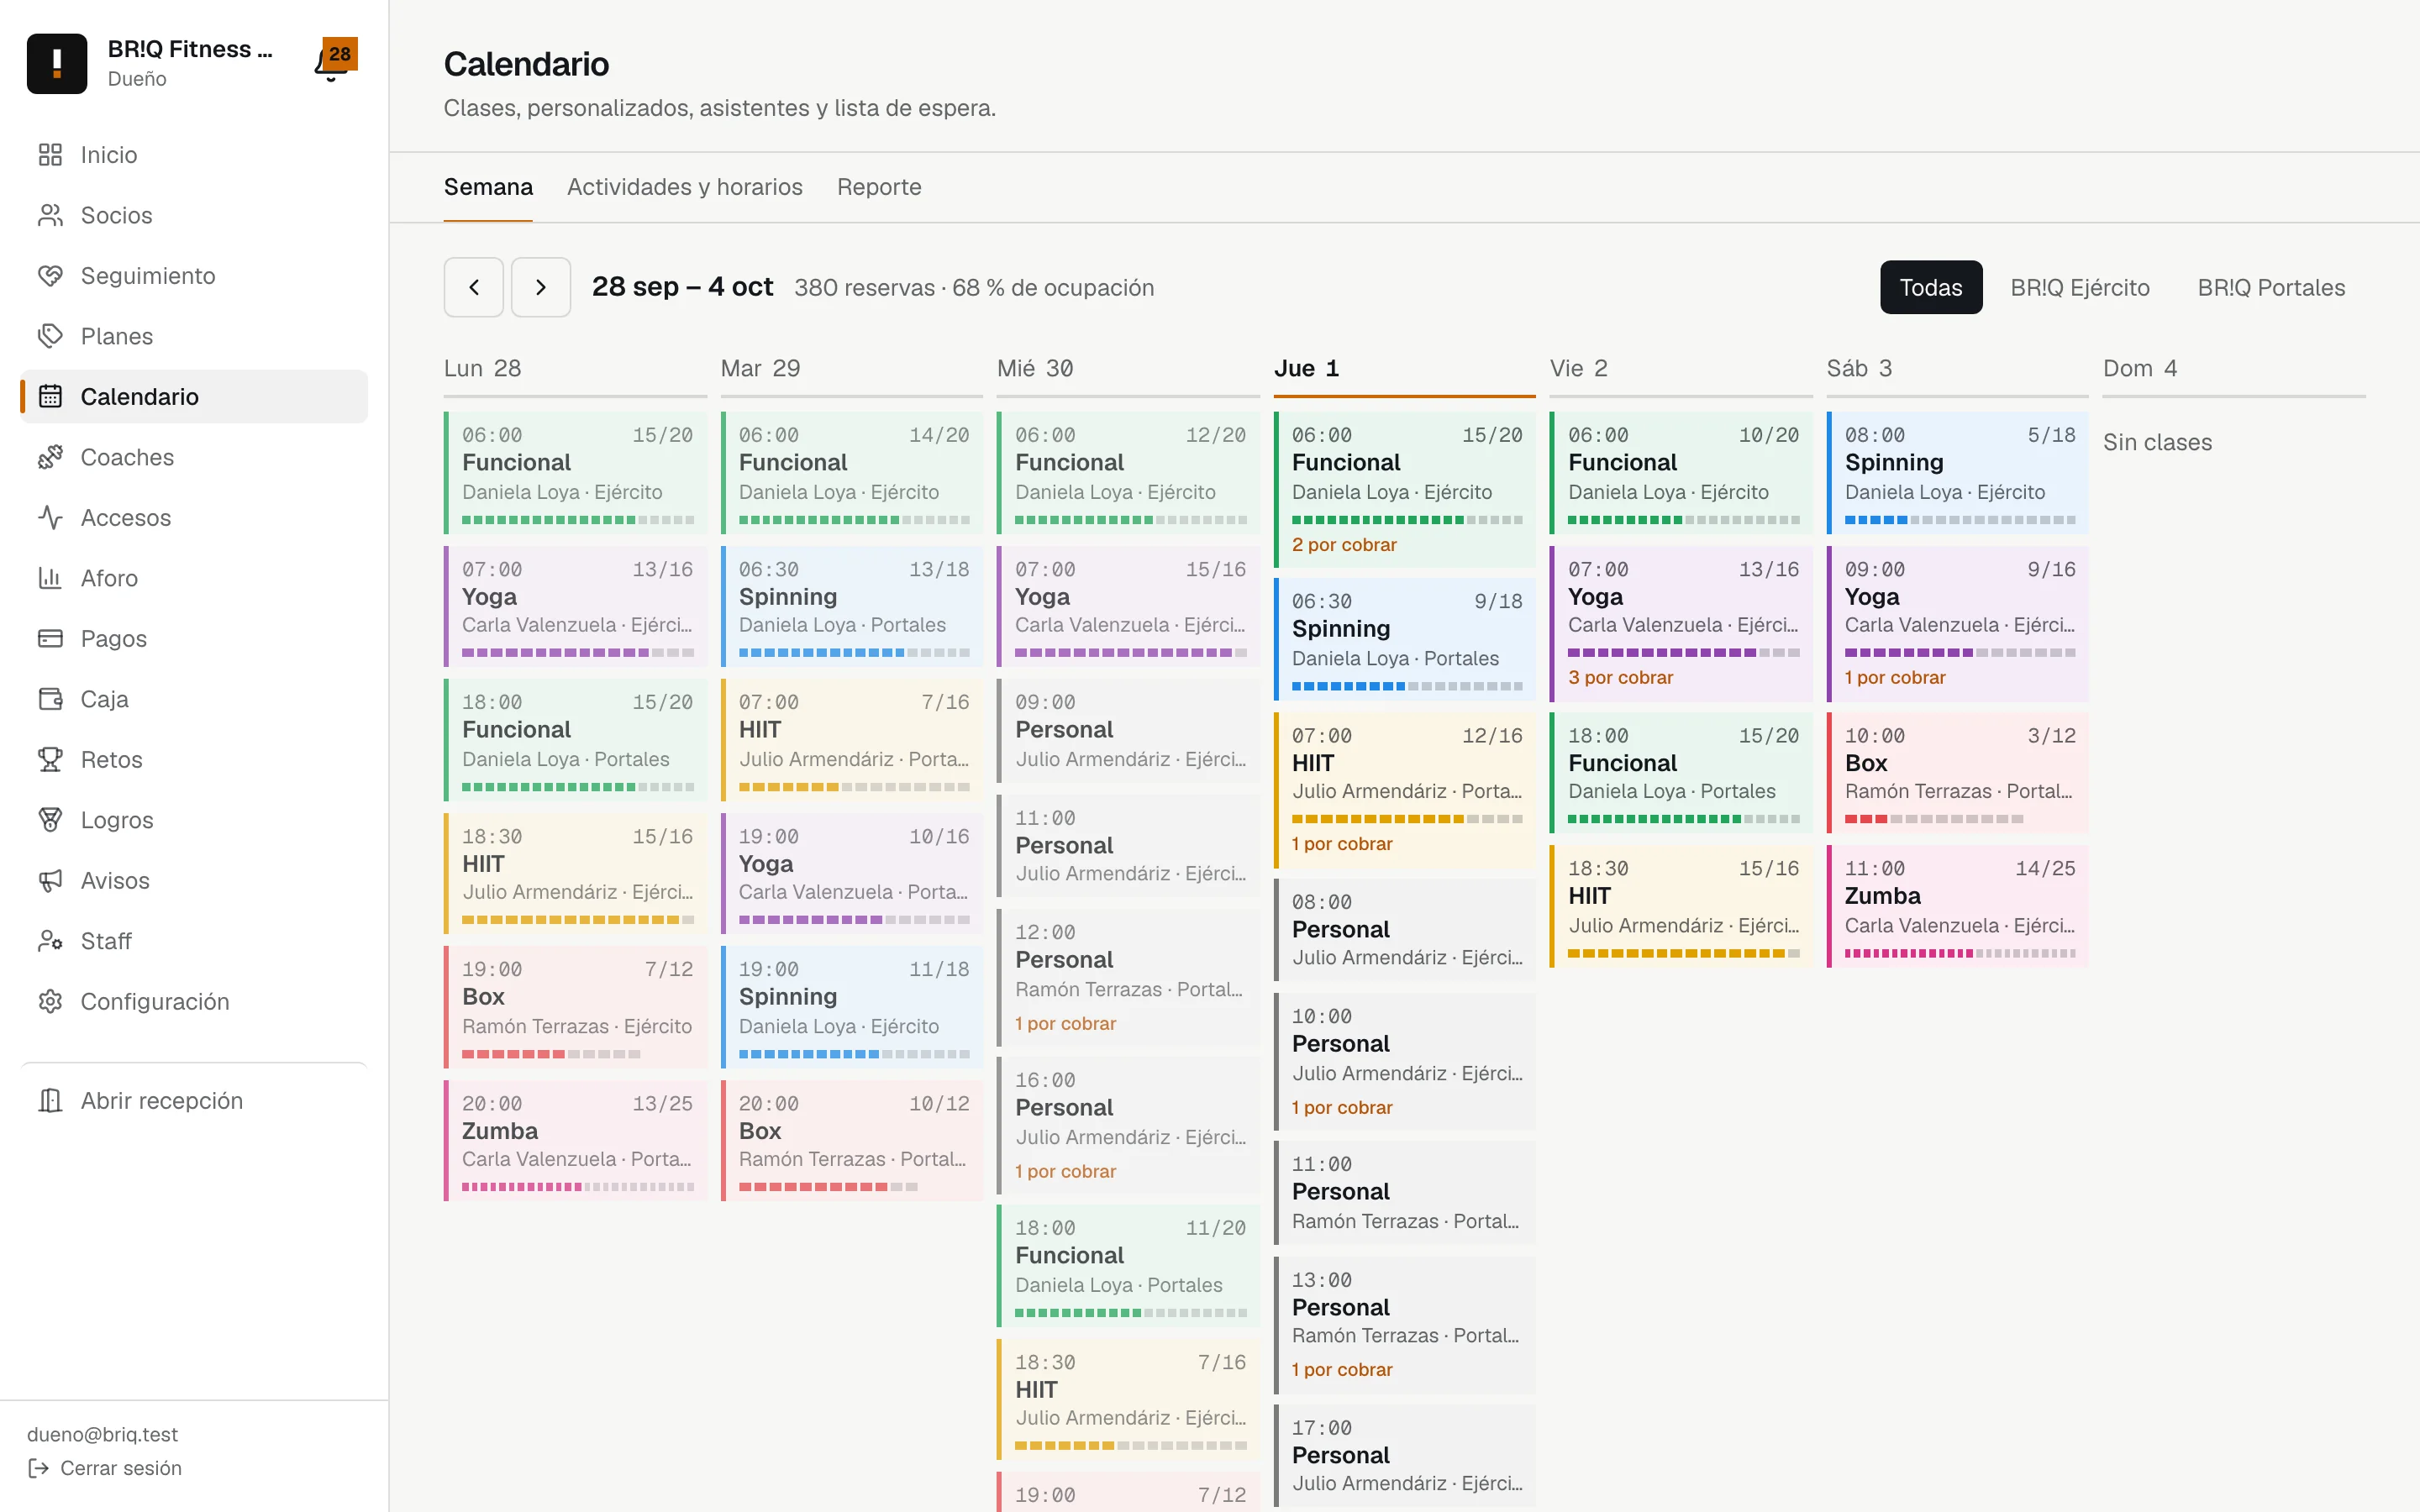Open Friday 18:30 HIIT class card
2420x1512 pixels.
click(1681, 907)
